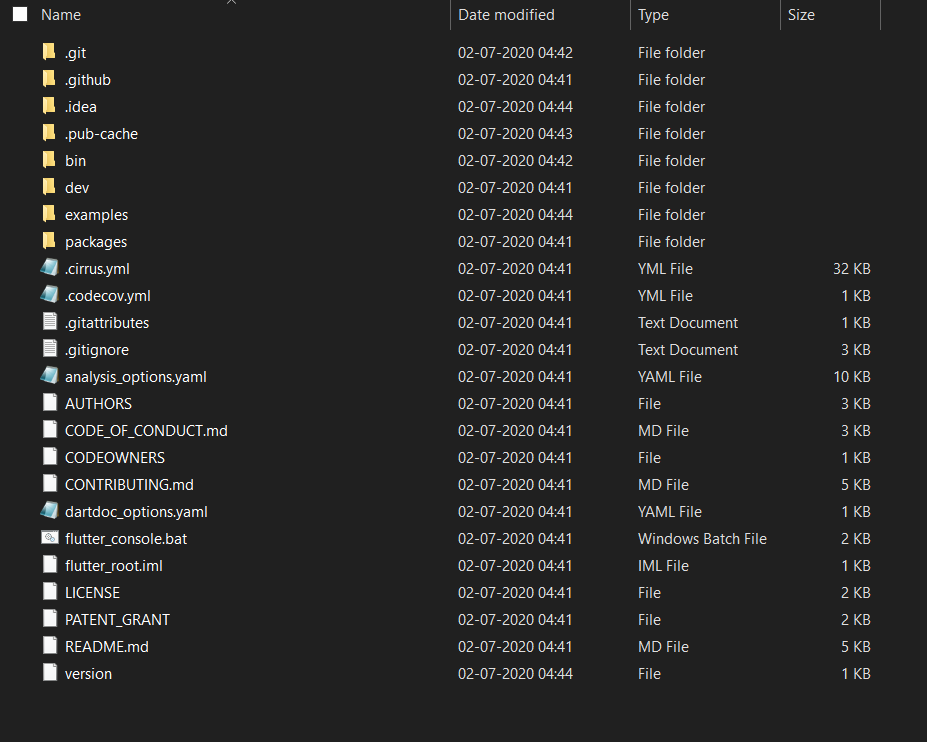927x742 pixels.
Task: Click the LICENSE file icon
Action: pyautogui.click(x=50, y=592)
